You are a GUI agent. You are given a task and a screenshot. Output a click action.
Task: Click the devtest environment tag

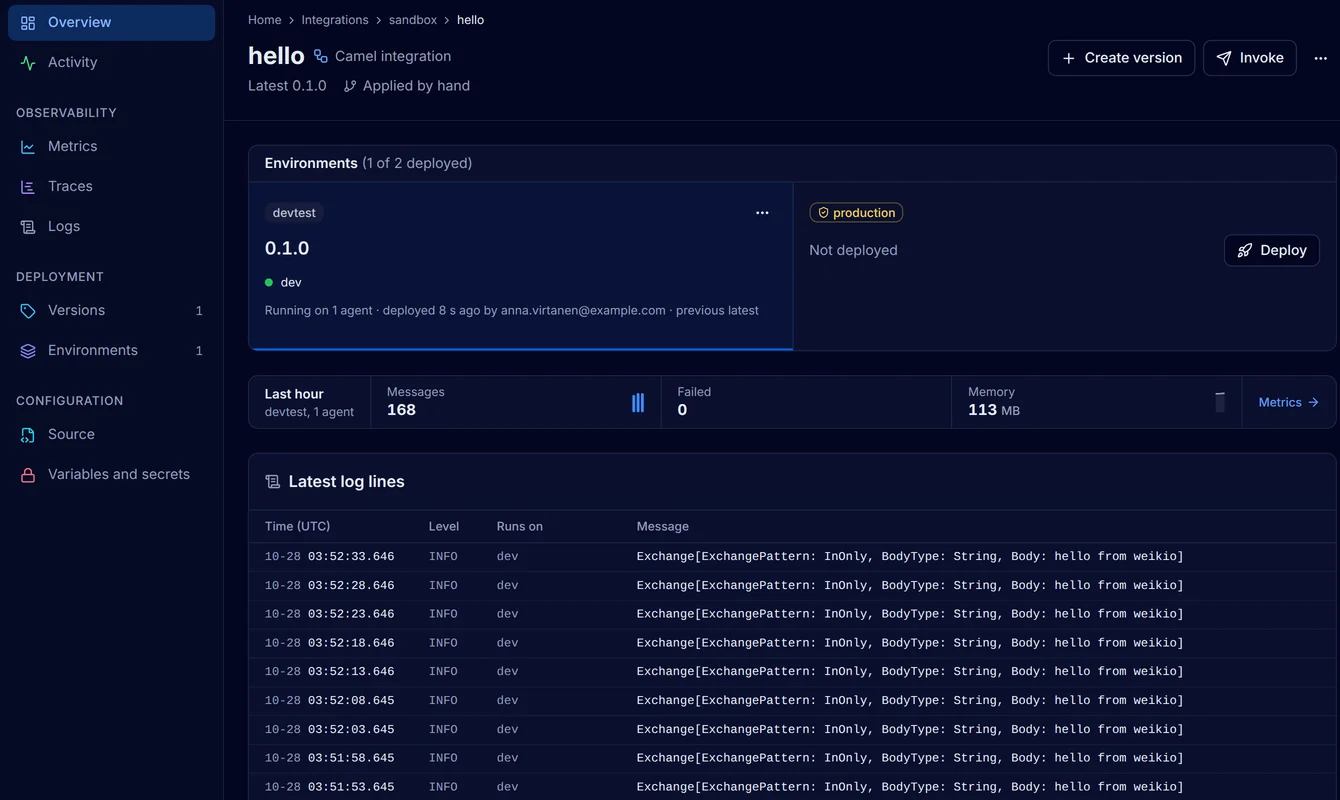pos(294,212)
